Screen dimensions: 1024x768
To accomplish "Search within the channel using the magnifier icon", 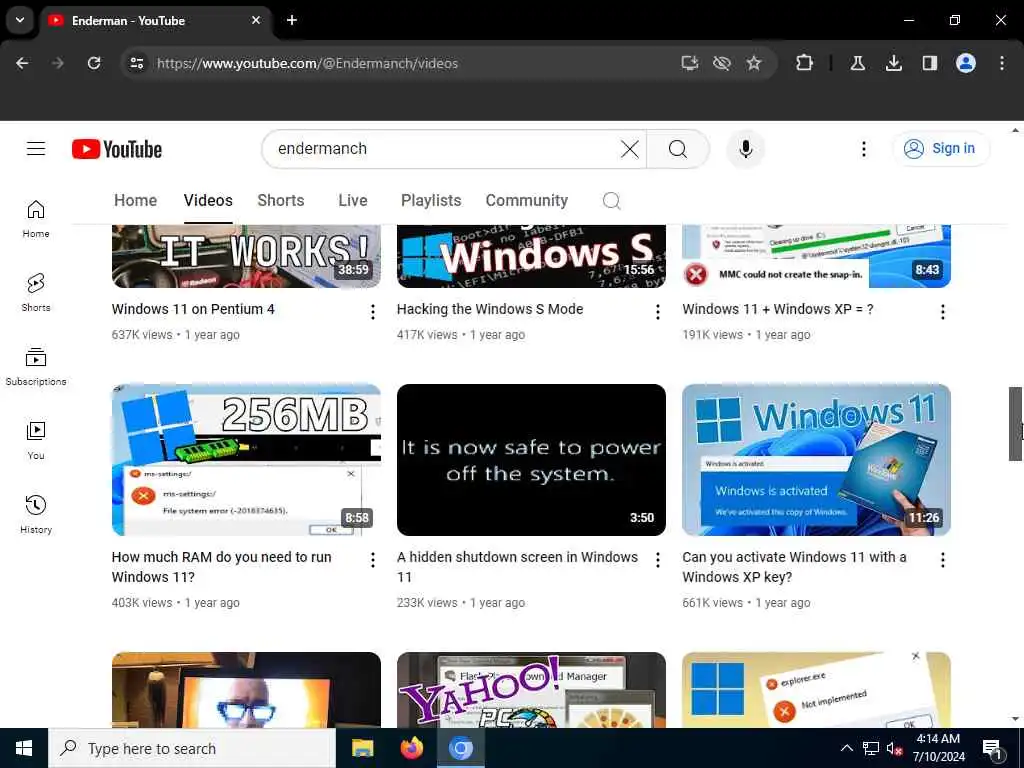I will coord(611,200).
